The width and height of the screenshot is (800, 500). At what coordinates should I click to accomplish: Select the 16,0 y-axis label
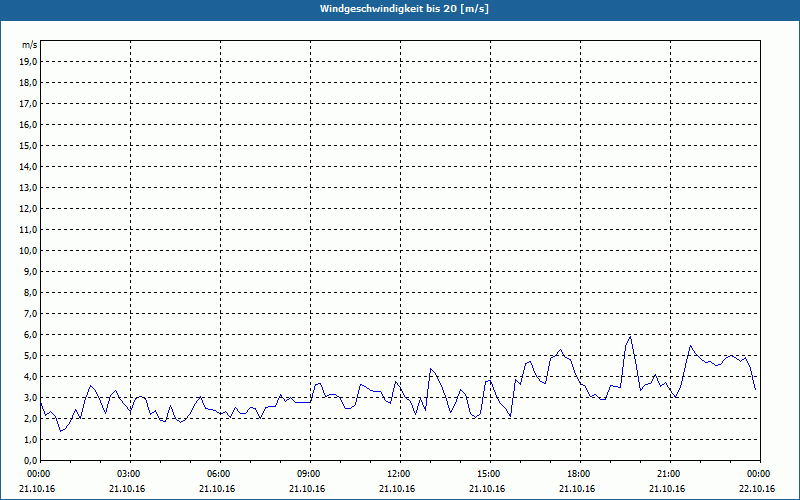coord(29,124)
